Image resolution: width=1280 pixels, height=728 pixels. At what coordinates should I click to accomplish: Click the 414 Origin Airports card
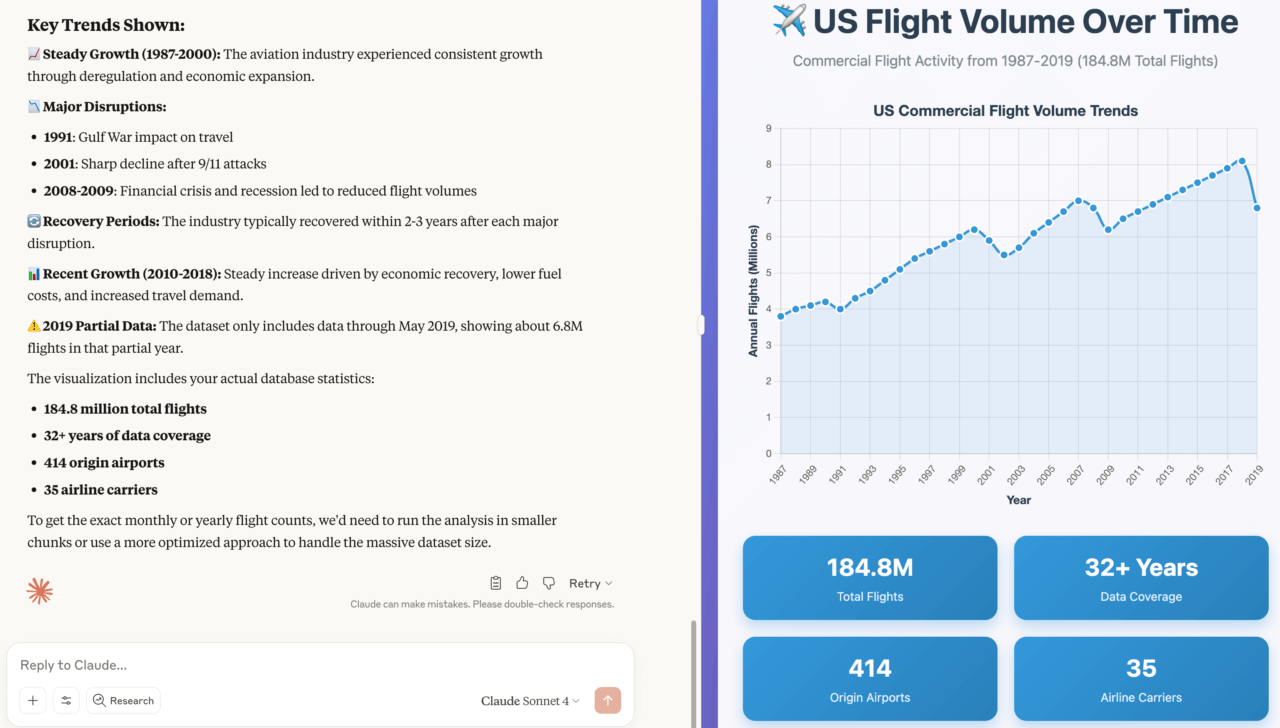[x=869, y=678]
